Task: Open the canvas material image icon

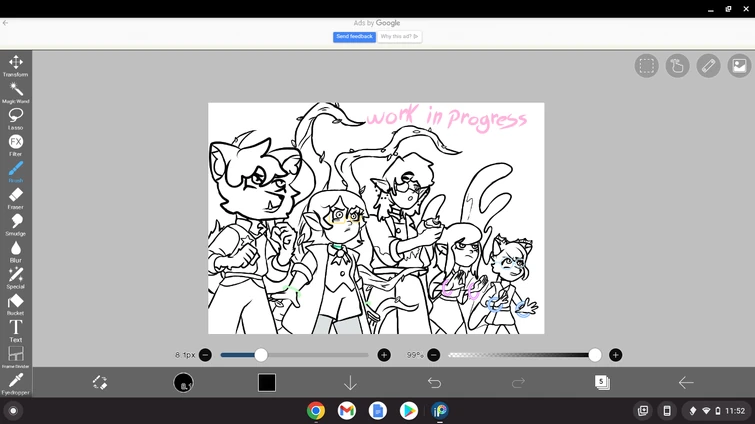Action: pyautogui.click(x=739, y=65)
